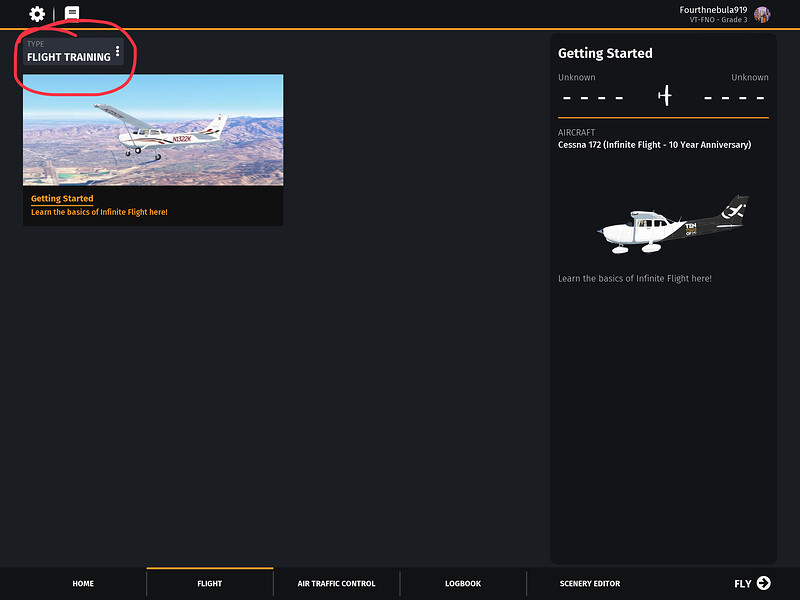Click the FLY button
Screen dimensions: 800x600
[753, 583]
